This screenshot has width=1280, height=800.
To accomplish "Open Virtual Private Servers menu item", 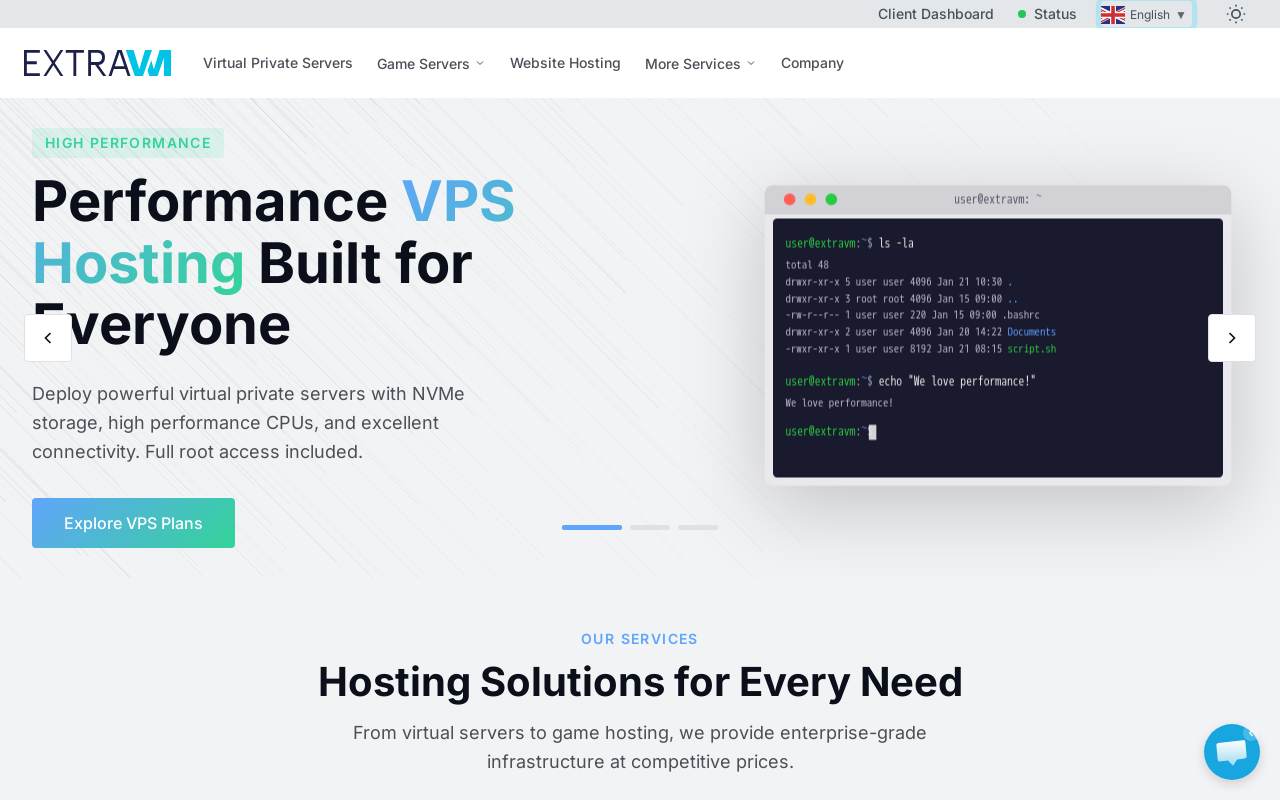I will coord(278,63).
